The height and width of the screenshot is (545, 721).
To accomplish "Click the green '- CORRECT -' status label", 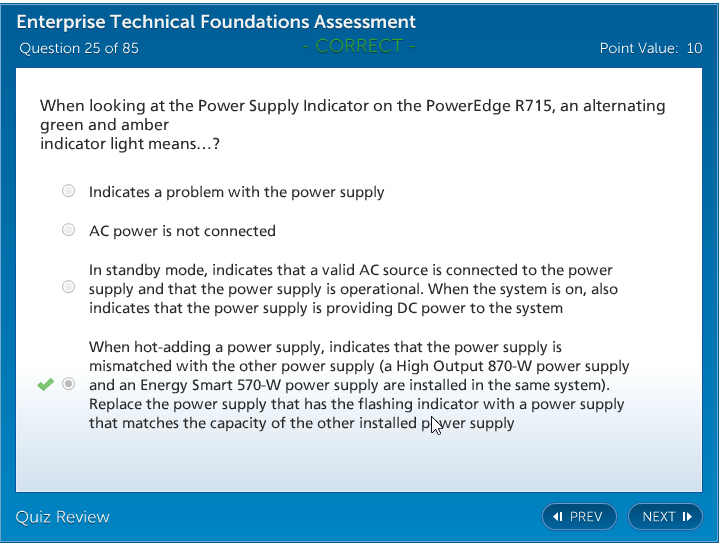I will [x=358, y=46].
